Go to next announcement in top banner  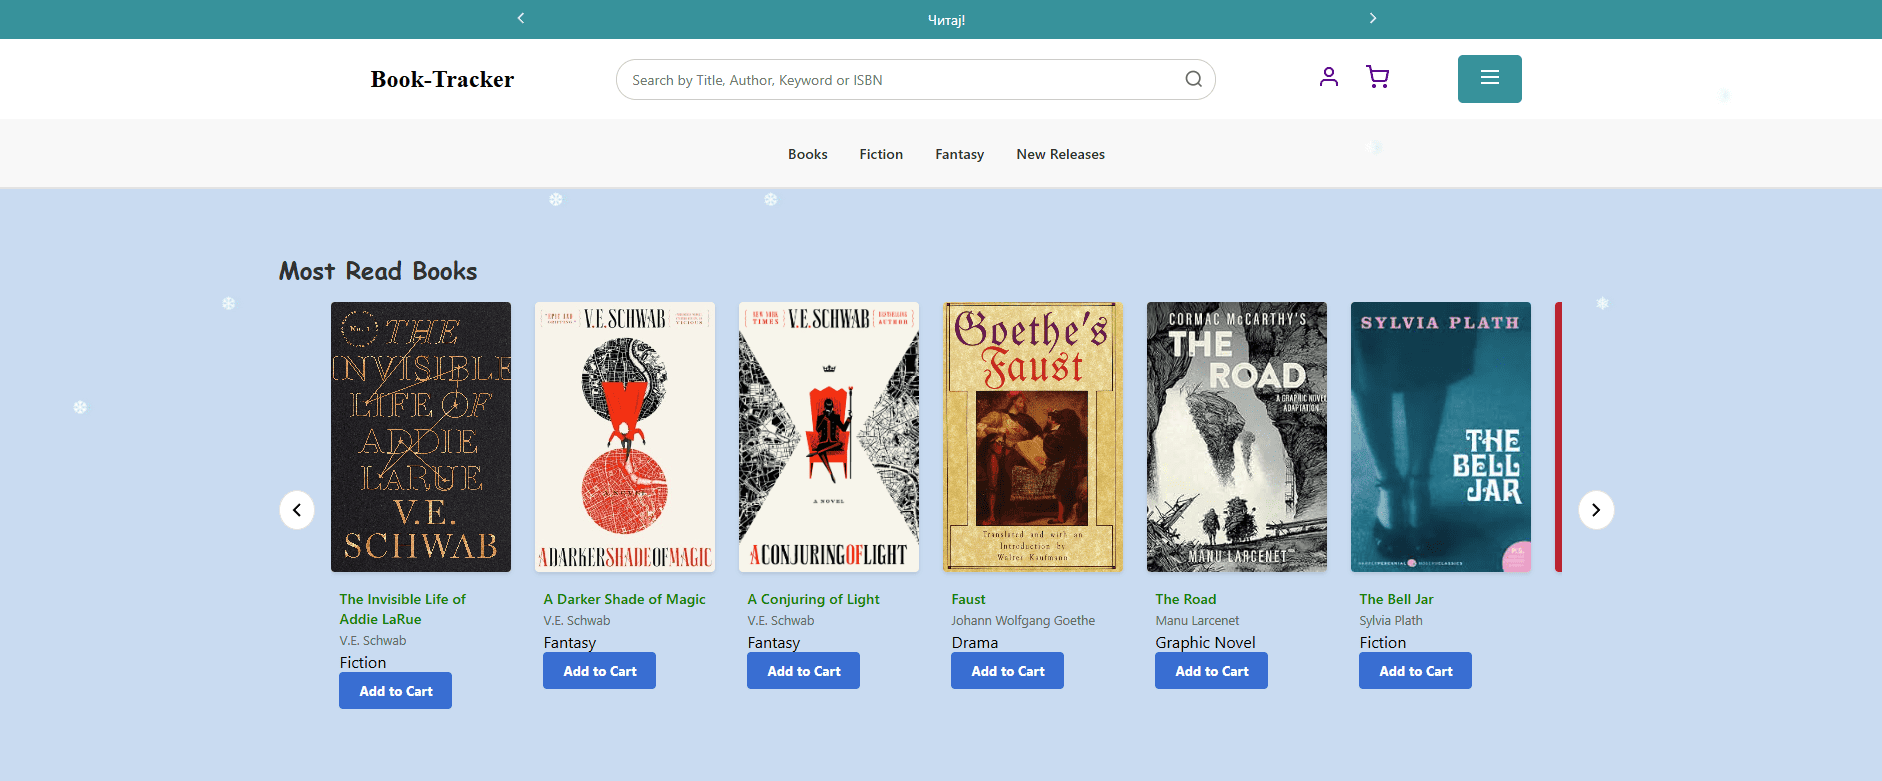coord(1372,18)
